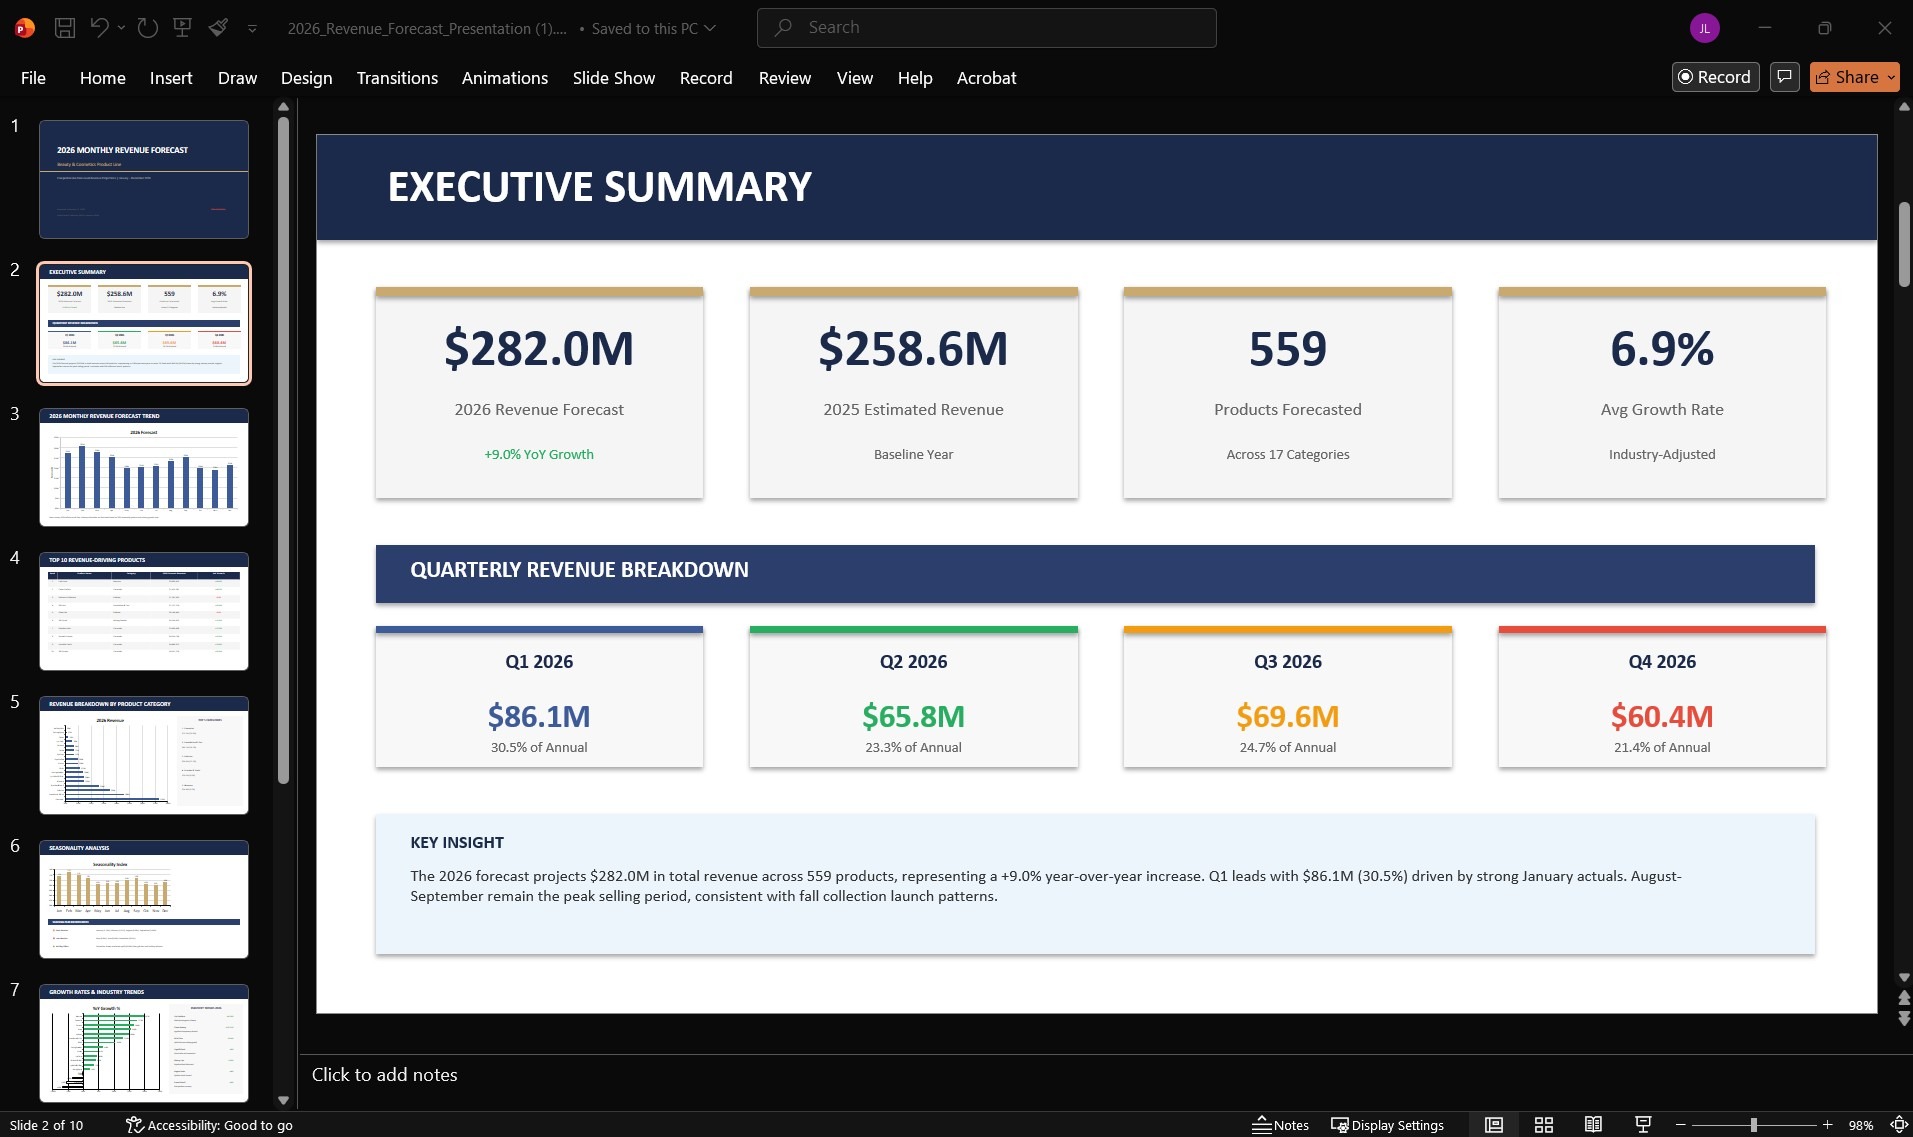Select slide 5 thumbnail in the panel

(144, 755)
